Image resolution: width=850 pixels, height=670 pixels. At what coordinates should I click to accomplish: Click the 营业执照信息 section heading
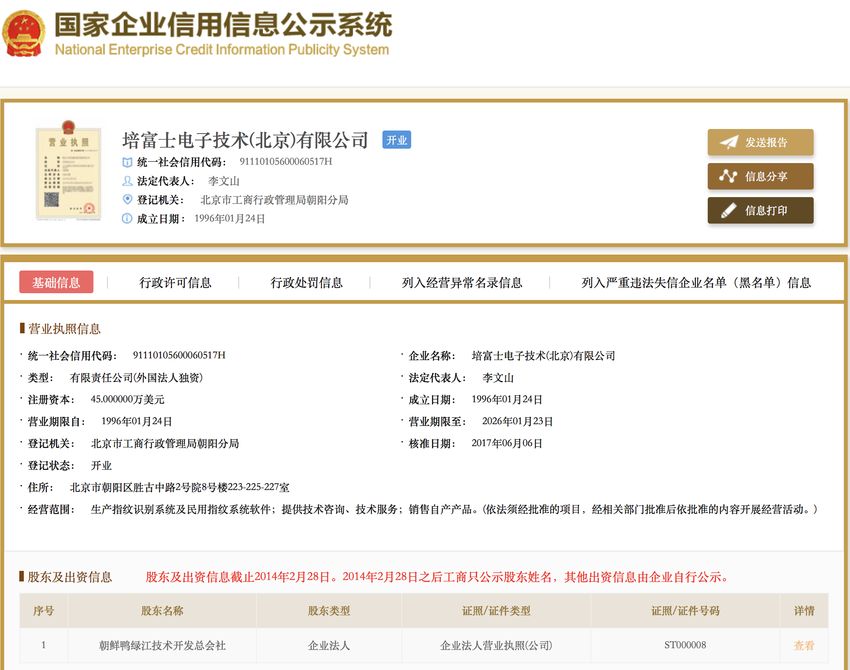point(64,328)
